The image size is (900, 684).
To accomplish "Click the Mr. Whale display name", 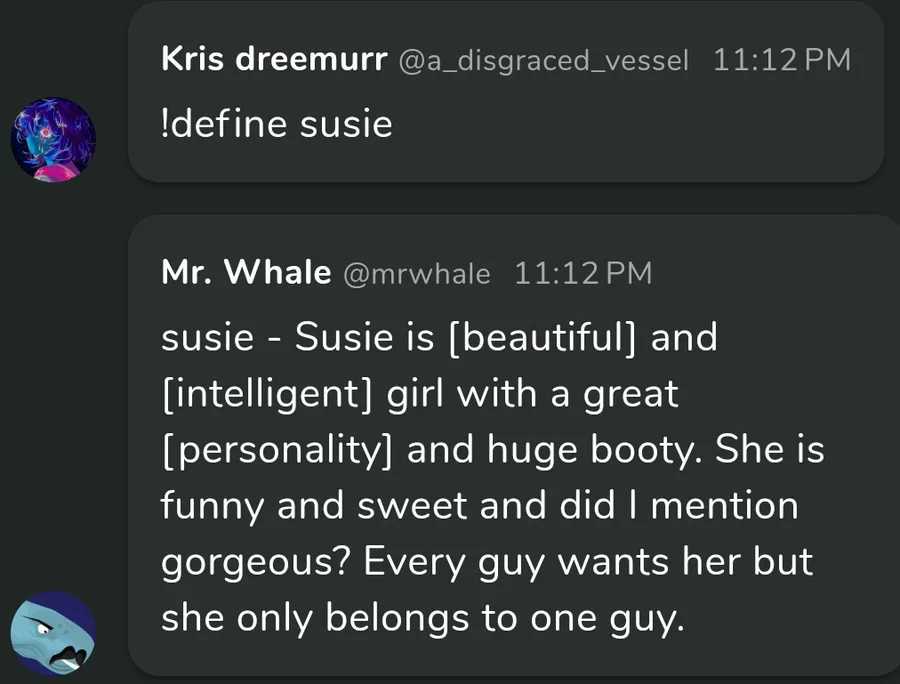I will [x=246, y=273].
